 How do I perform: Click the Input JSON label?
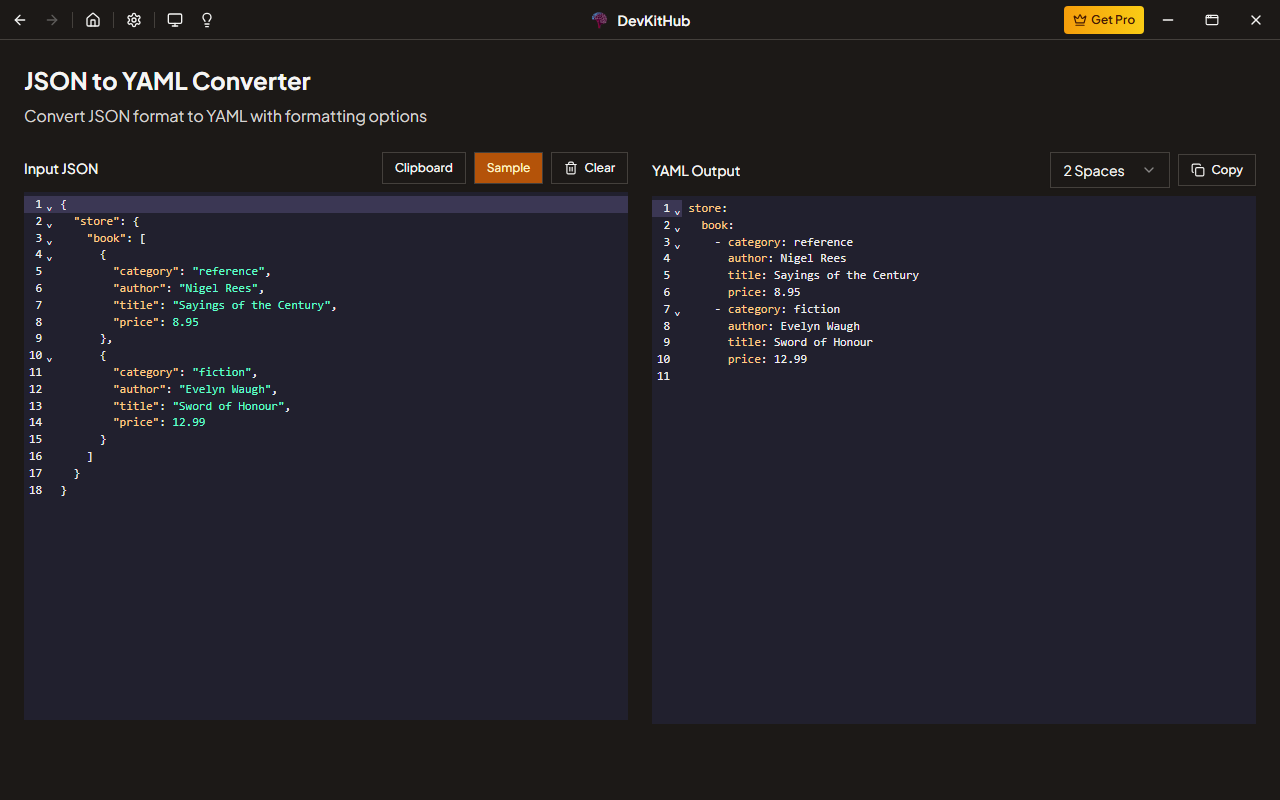click(x=61, y=169)
